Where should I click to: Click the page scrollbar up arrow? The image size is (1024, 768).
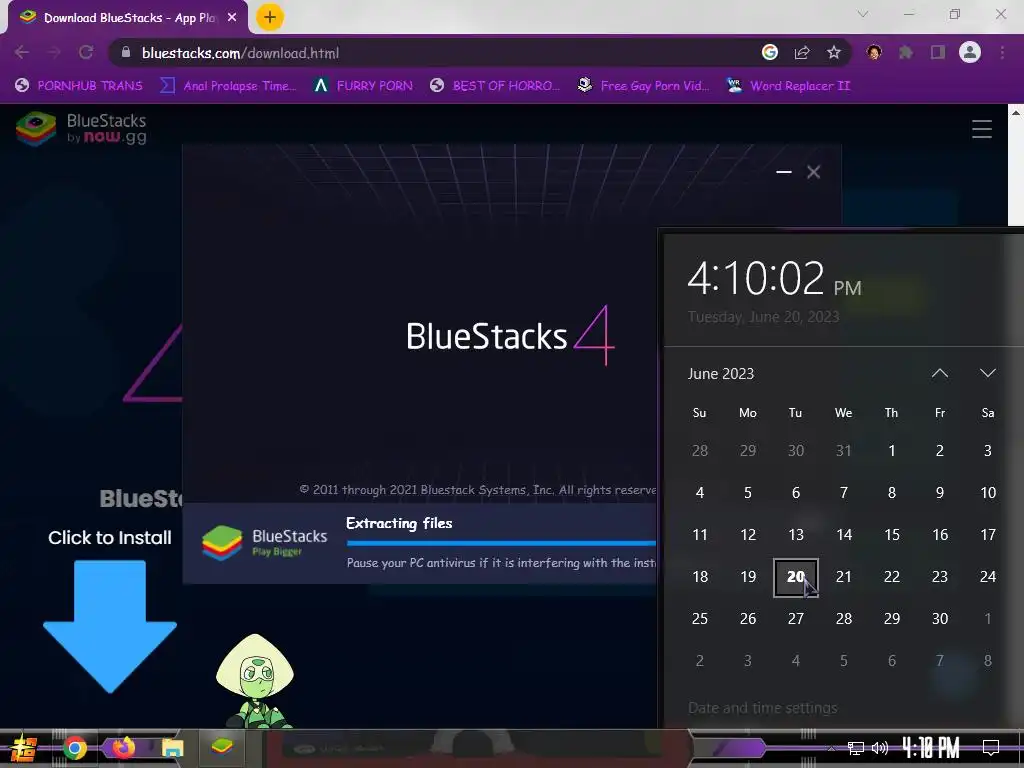pos(1016,112)
